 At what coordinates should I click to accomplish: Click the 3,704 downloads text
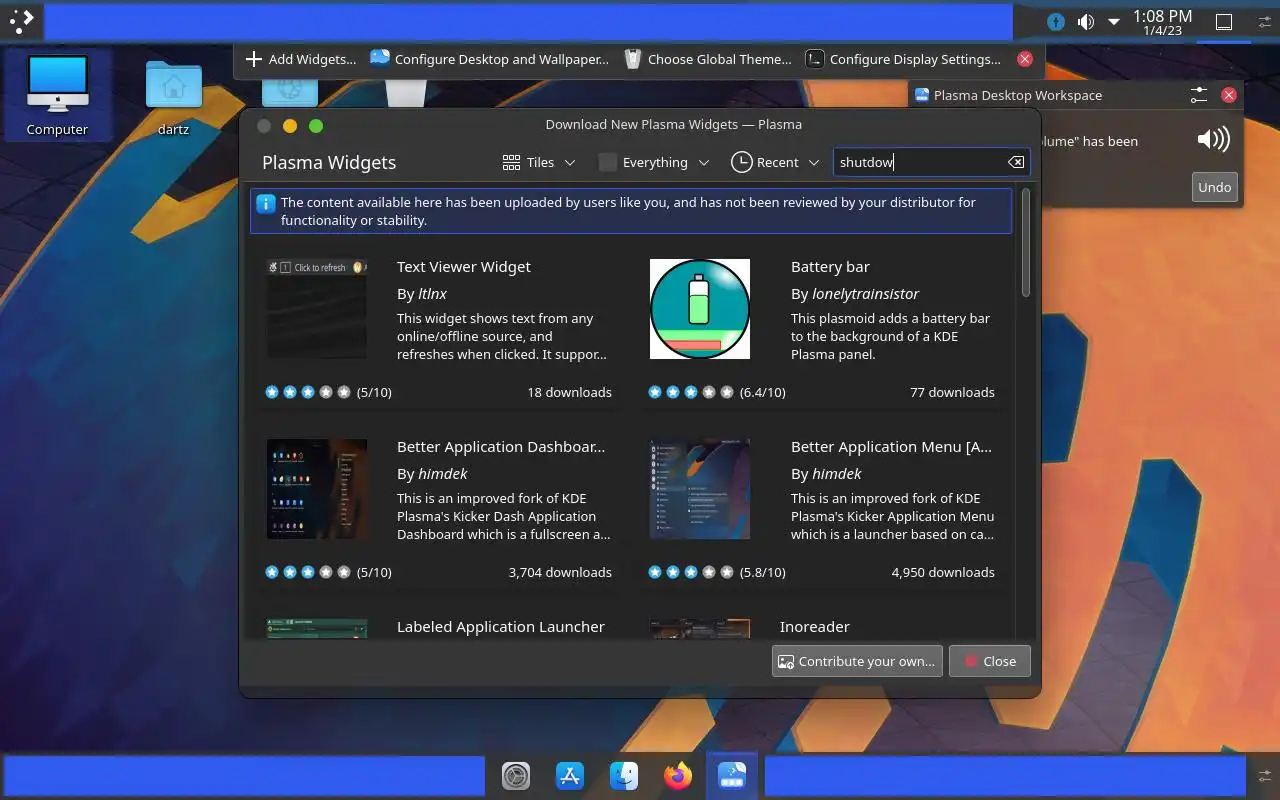(x=560, y=572)
